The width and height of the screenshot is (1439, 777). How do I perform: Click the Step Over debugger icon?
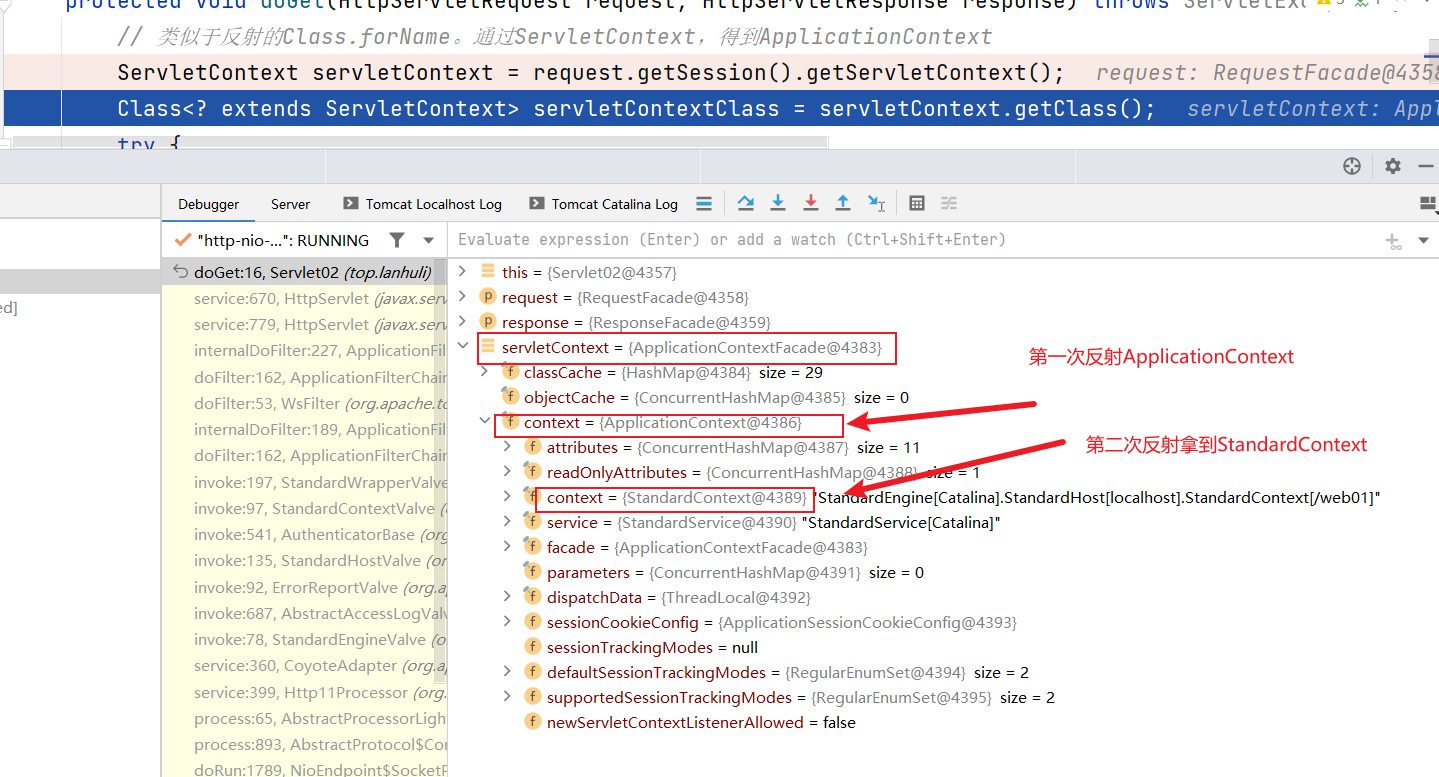pos(745,203)
